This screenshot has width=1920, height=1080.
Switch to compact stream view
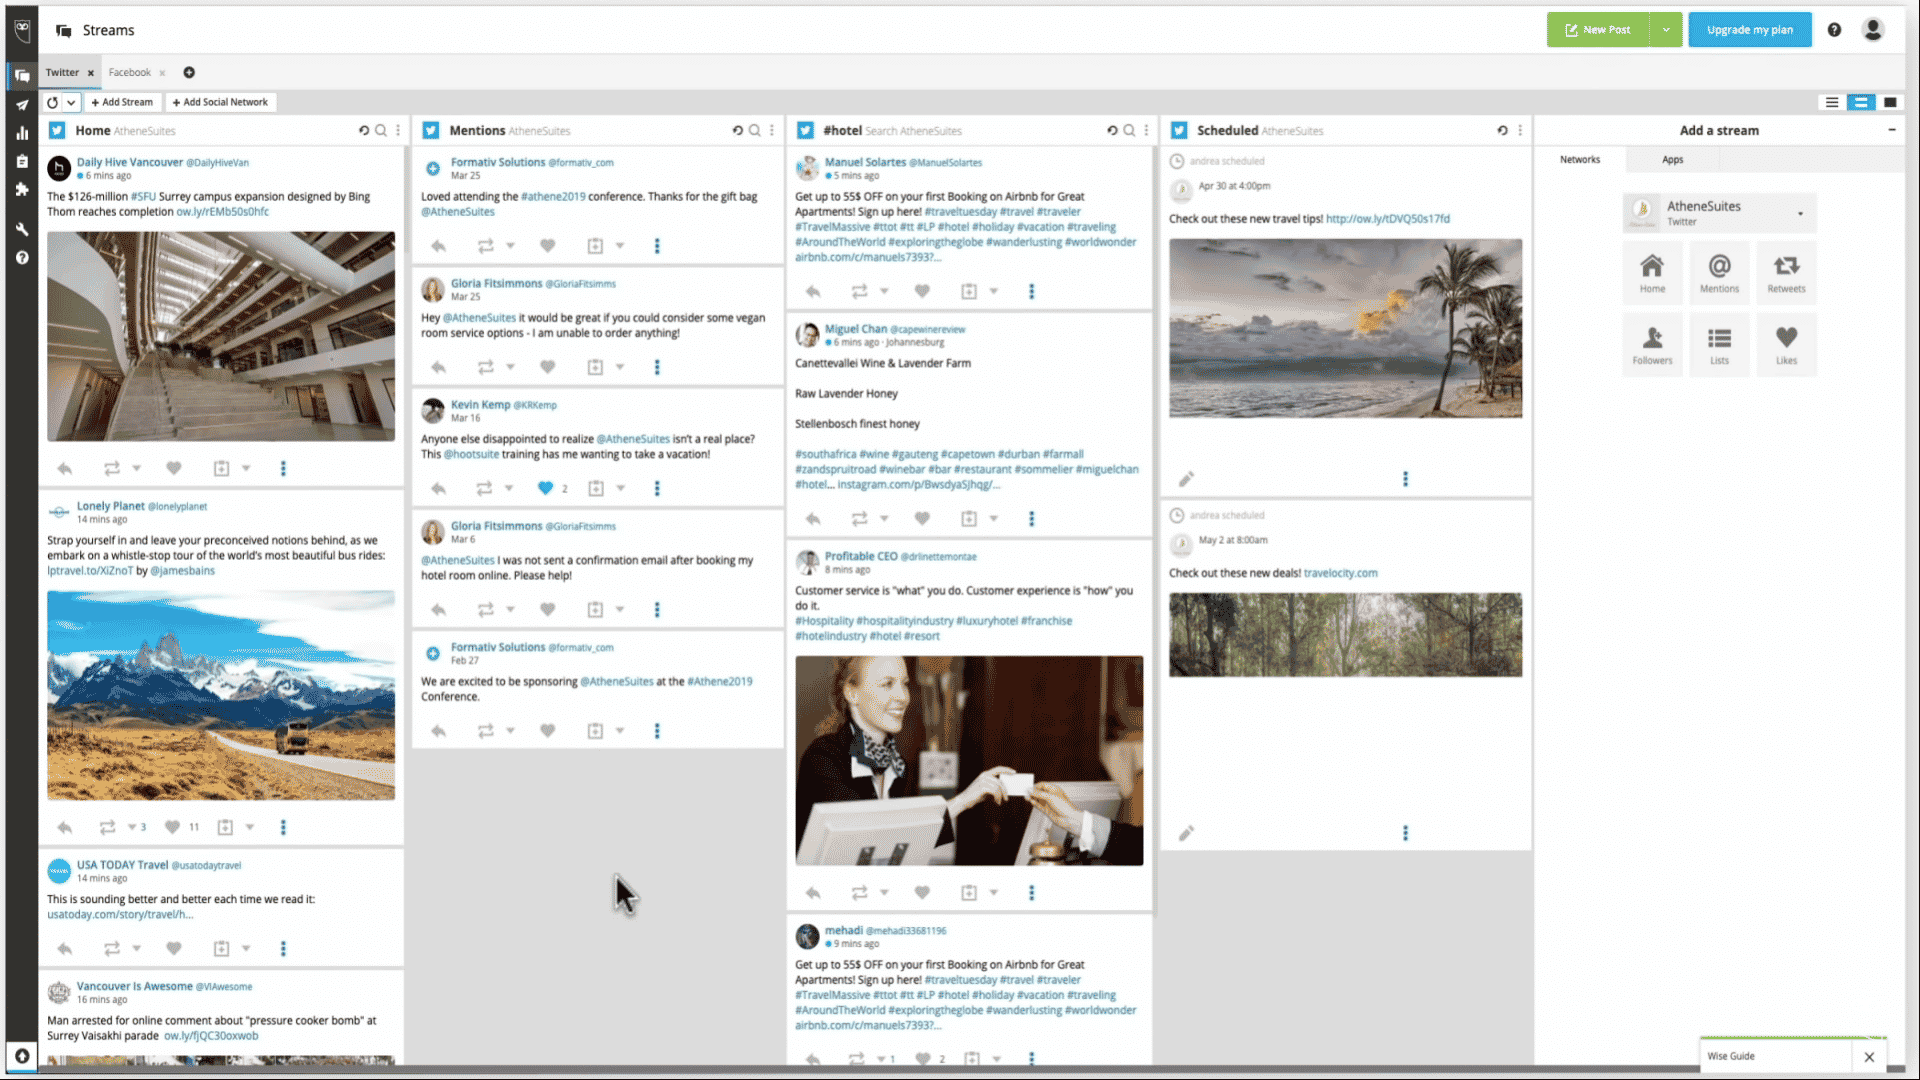1832,102
